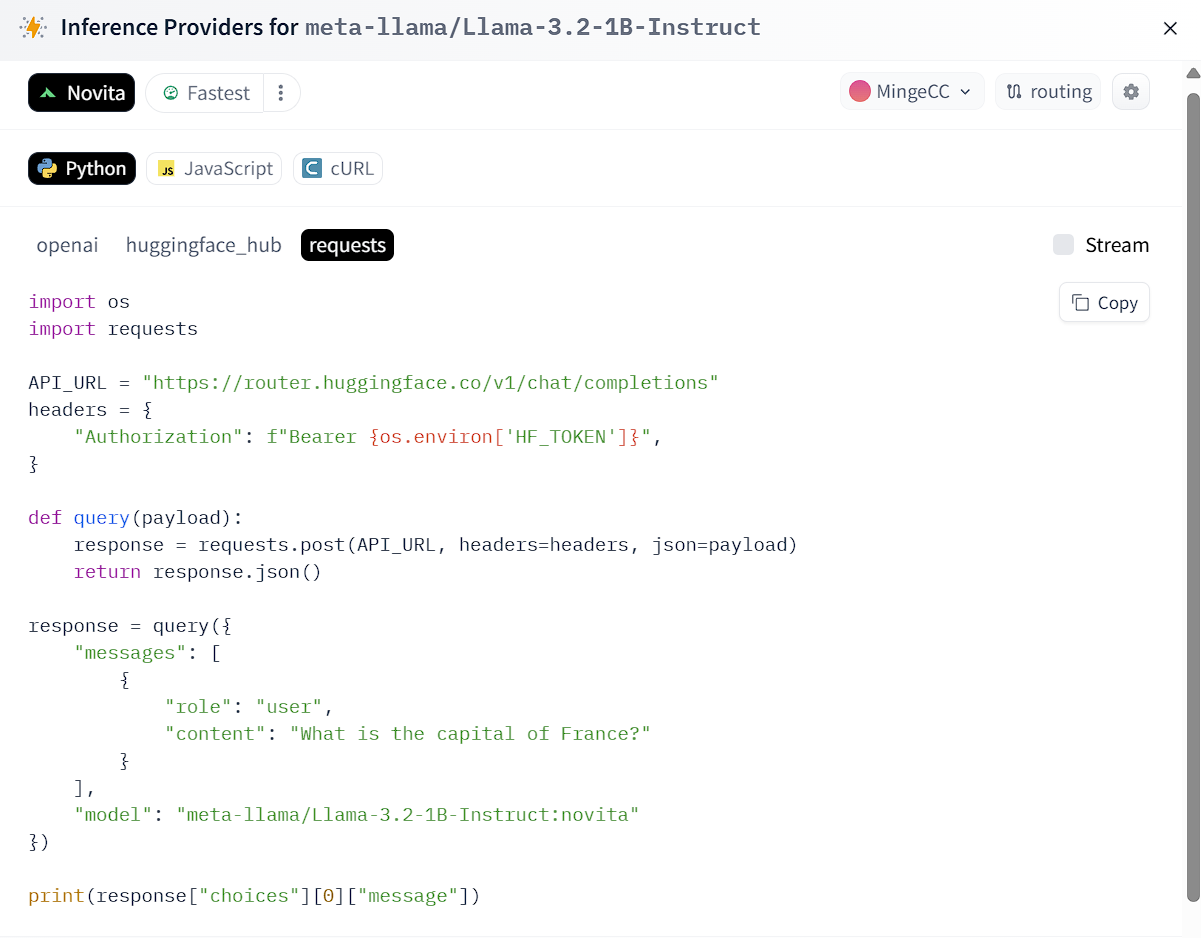Open the three-dot provider options menu
Viewport: 1201px width, 938px height.
pyautogui.click(x=281, y=93)
